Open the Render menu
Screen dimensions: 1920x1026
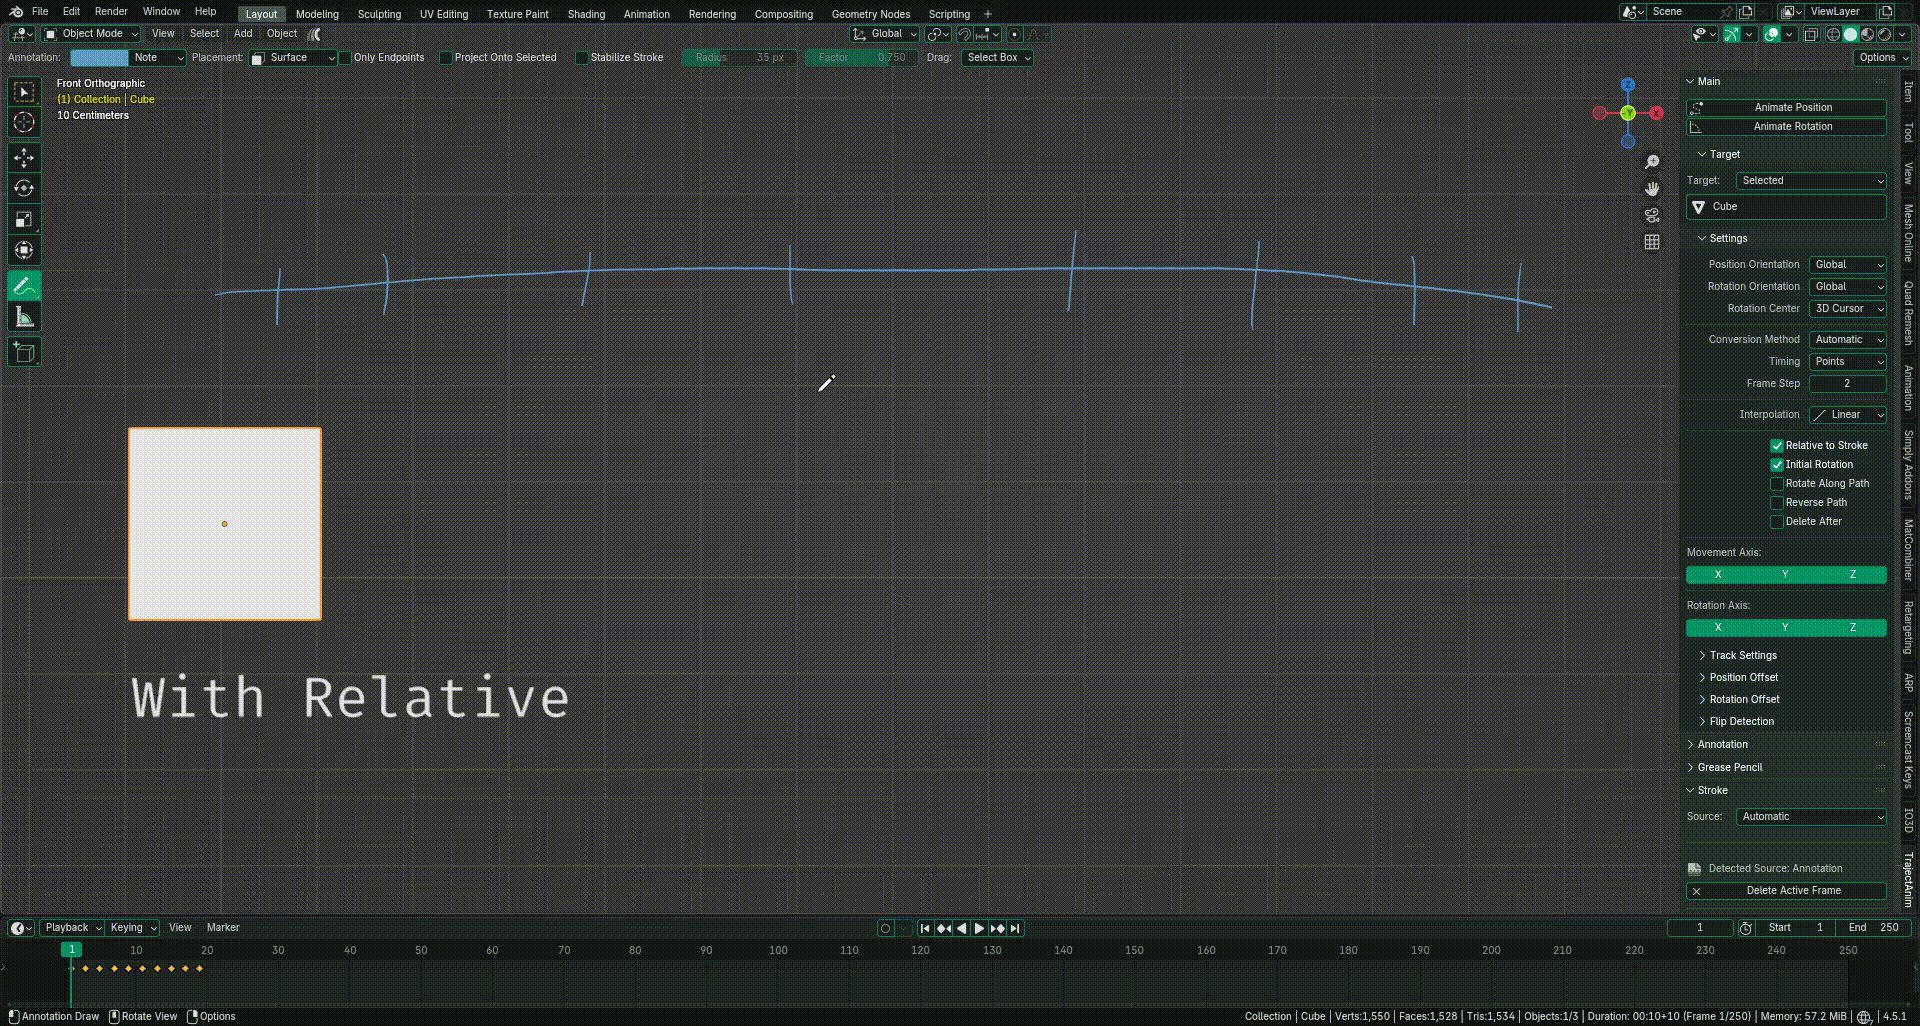111,12
